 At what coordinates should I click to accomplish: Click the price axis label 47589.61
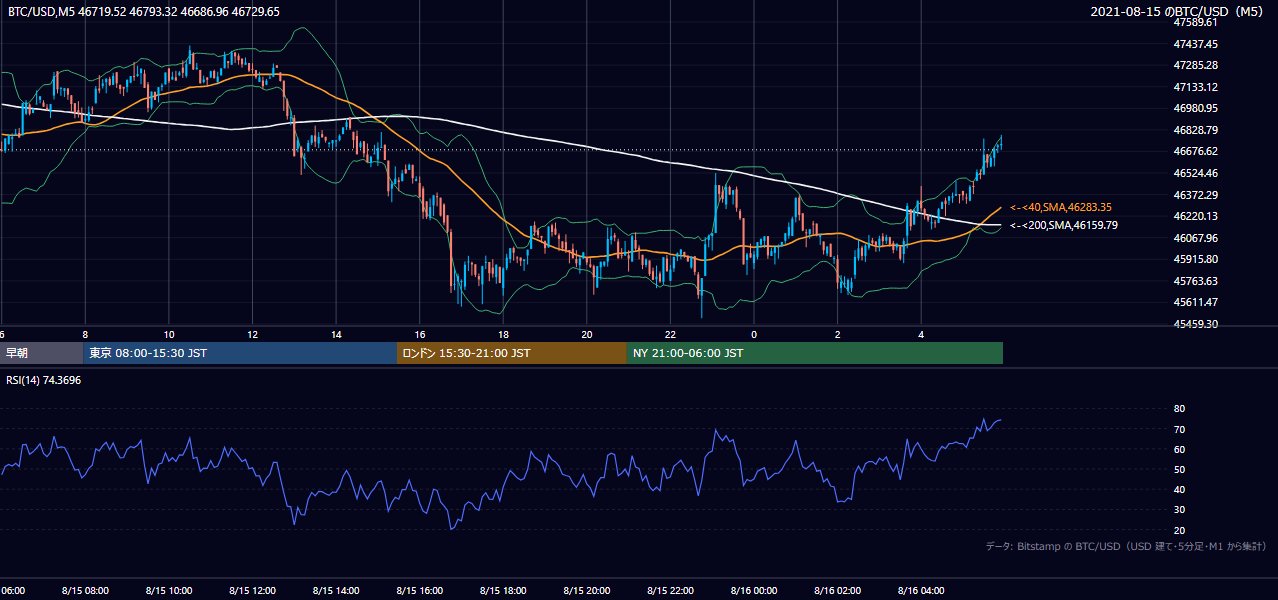(x=1195, y=22)
